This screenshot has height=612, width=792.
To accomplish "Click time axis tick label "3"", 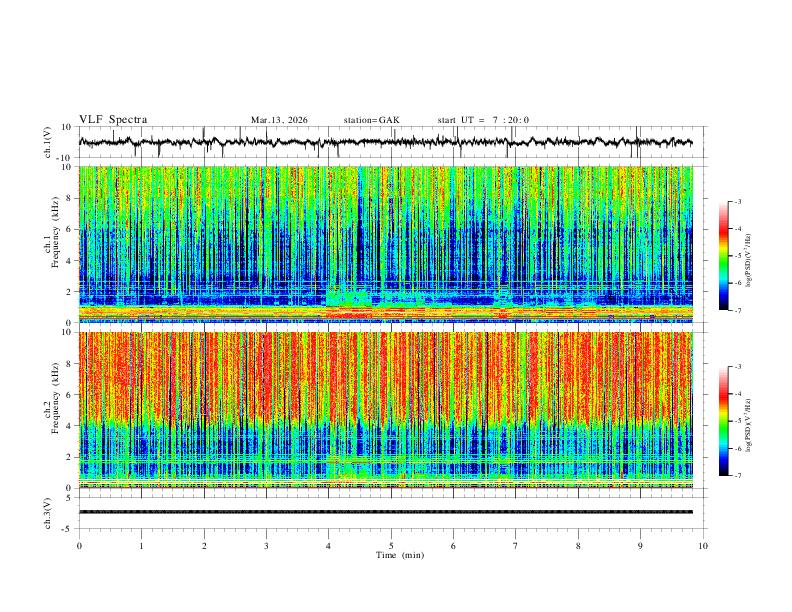I will (266, 546).
